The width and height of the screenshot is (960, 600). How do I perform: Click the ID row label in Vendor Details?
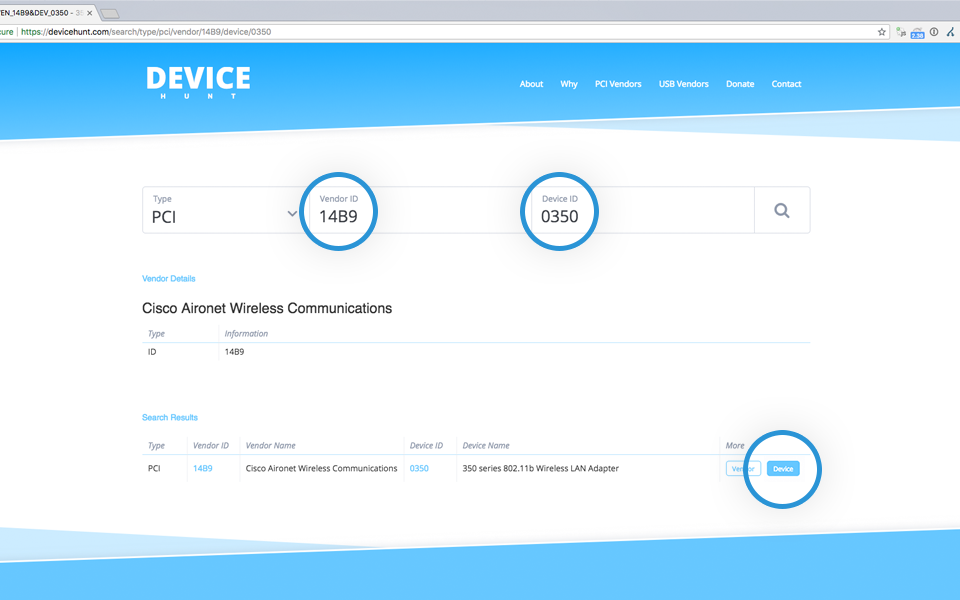click(x=152, y=352)
